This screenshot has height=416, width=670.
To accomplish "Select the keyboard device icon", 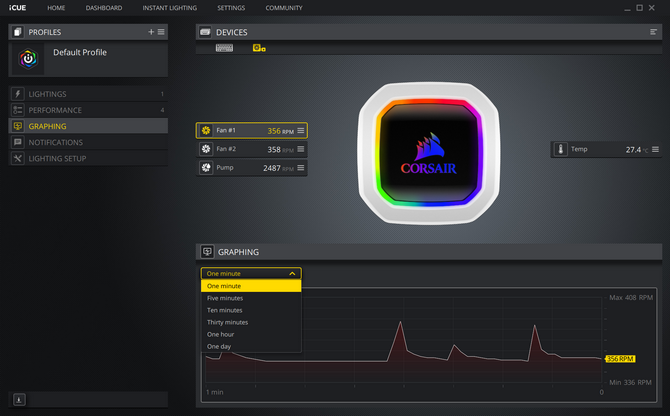I will click(224, 48).
